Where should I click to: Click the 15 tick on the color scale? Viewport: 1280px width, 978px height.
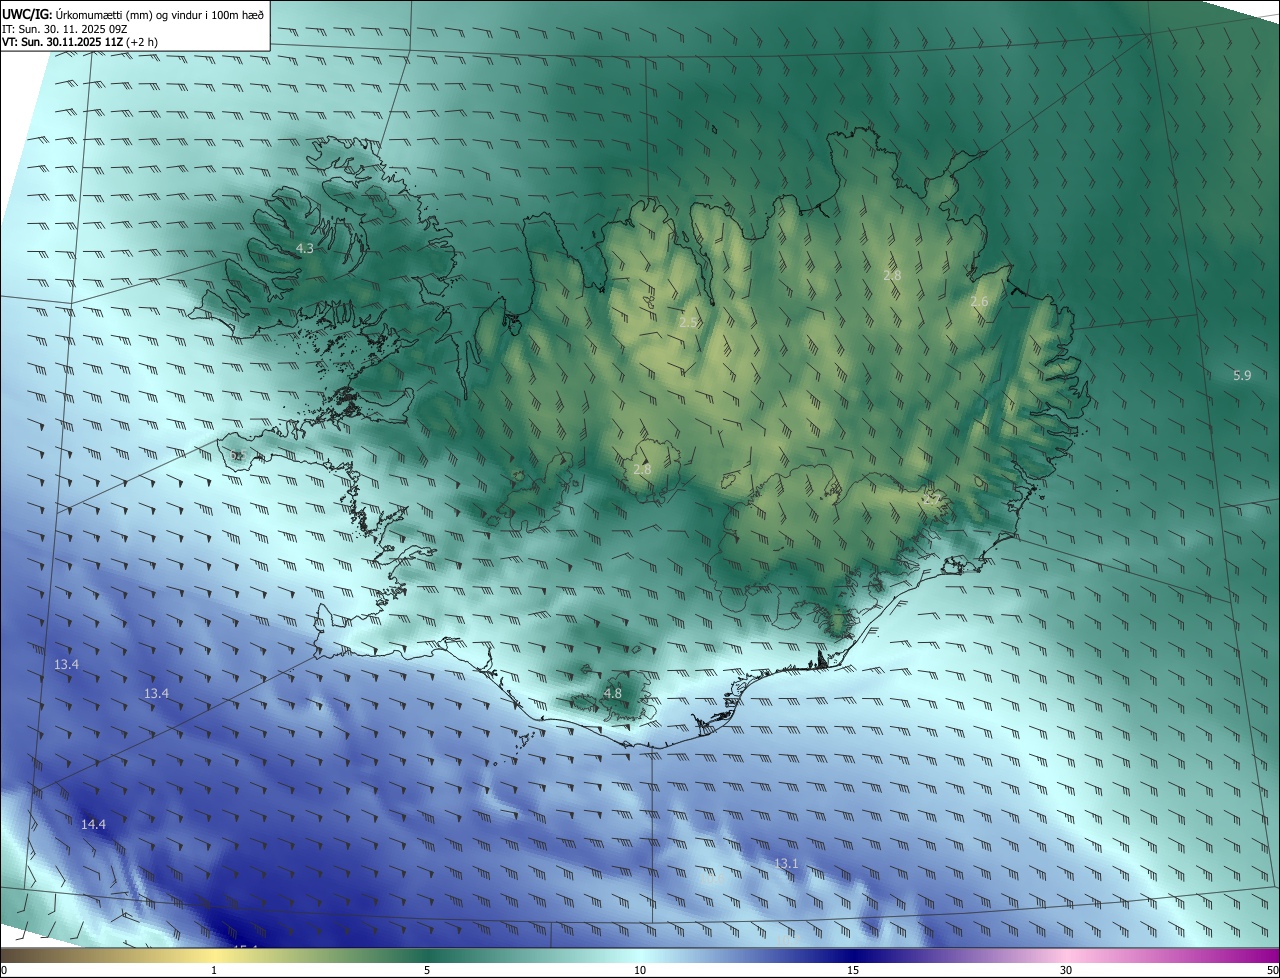[853, 970]
